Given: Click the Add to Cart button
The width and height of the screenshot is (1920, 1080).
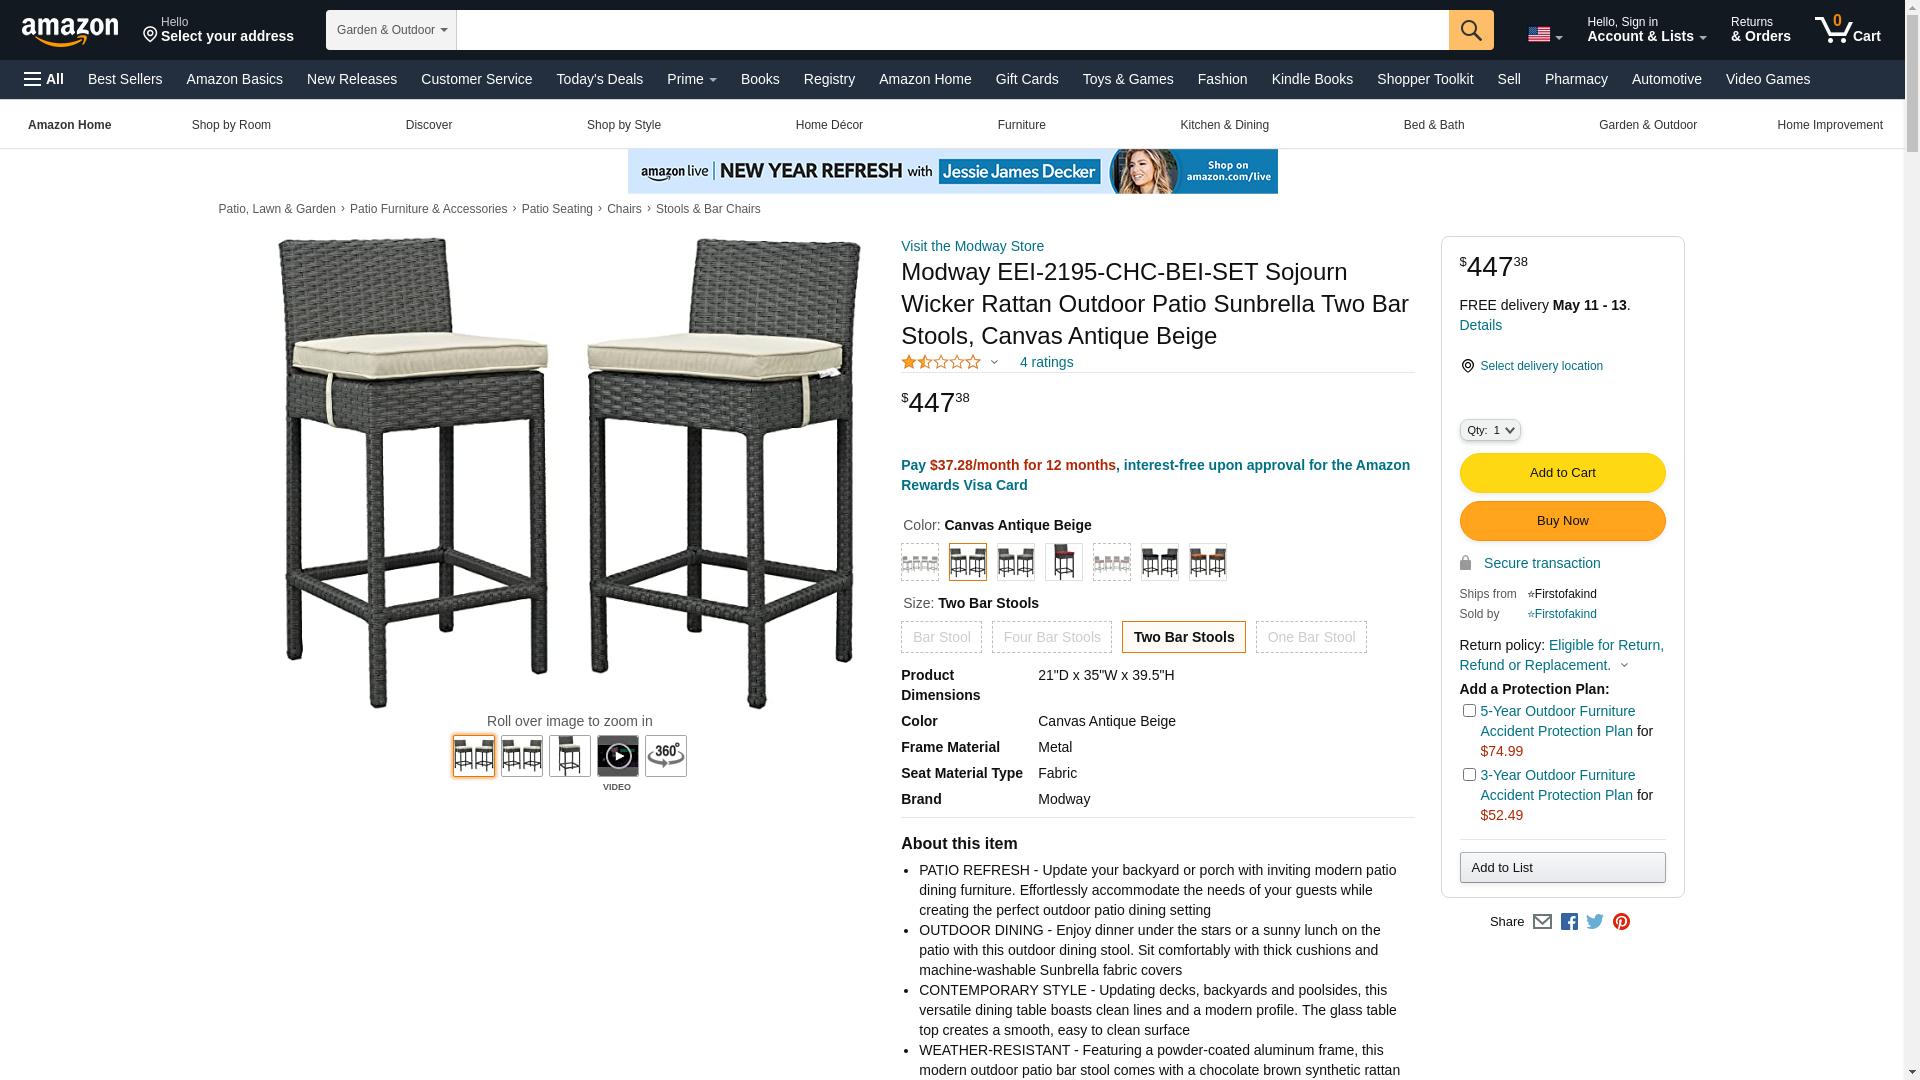Looking at the screenshot, I should (x=1562, y=473).
